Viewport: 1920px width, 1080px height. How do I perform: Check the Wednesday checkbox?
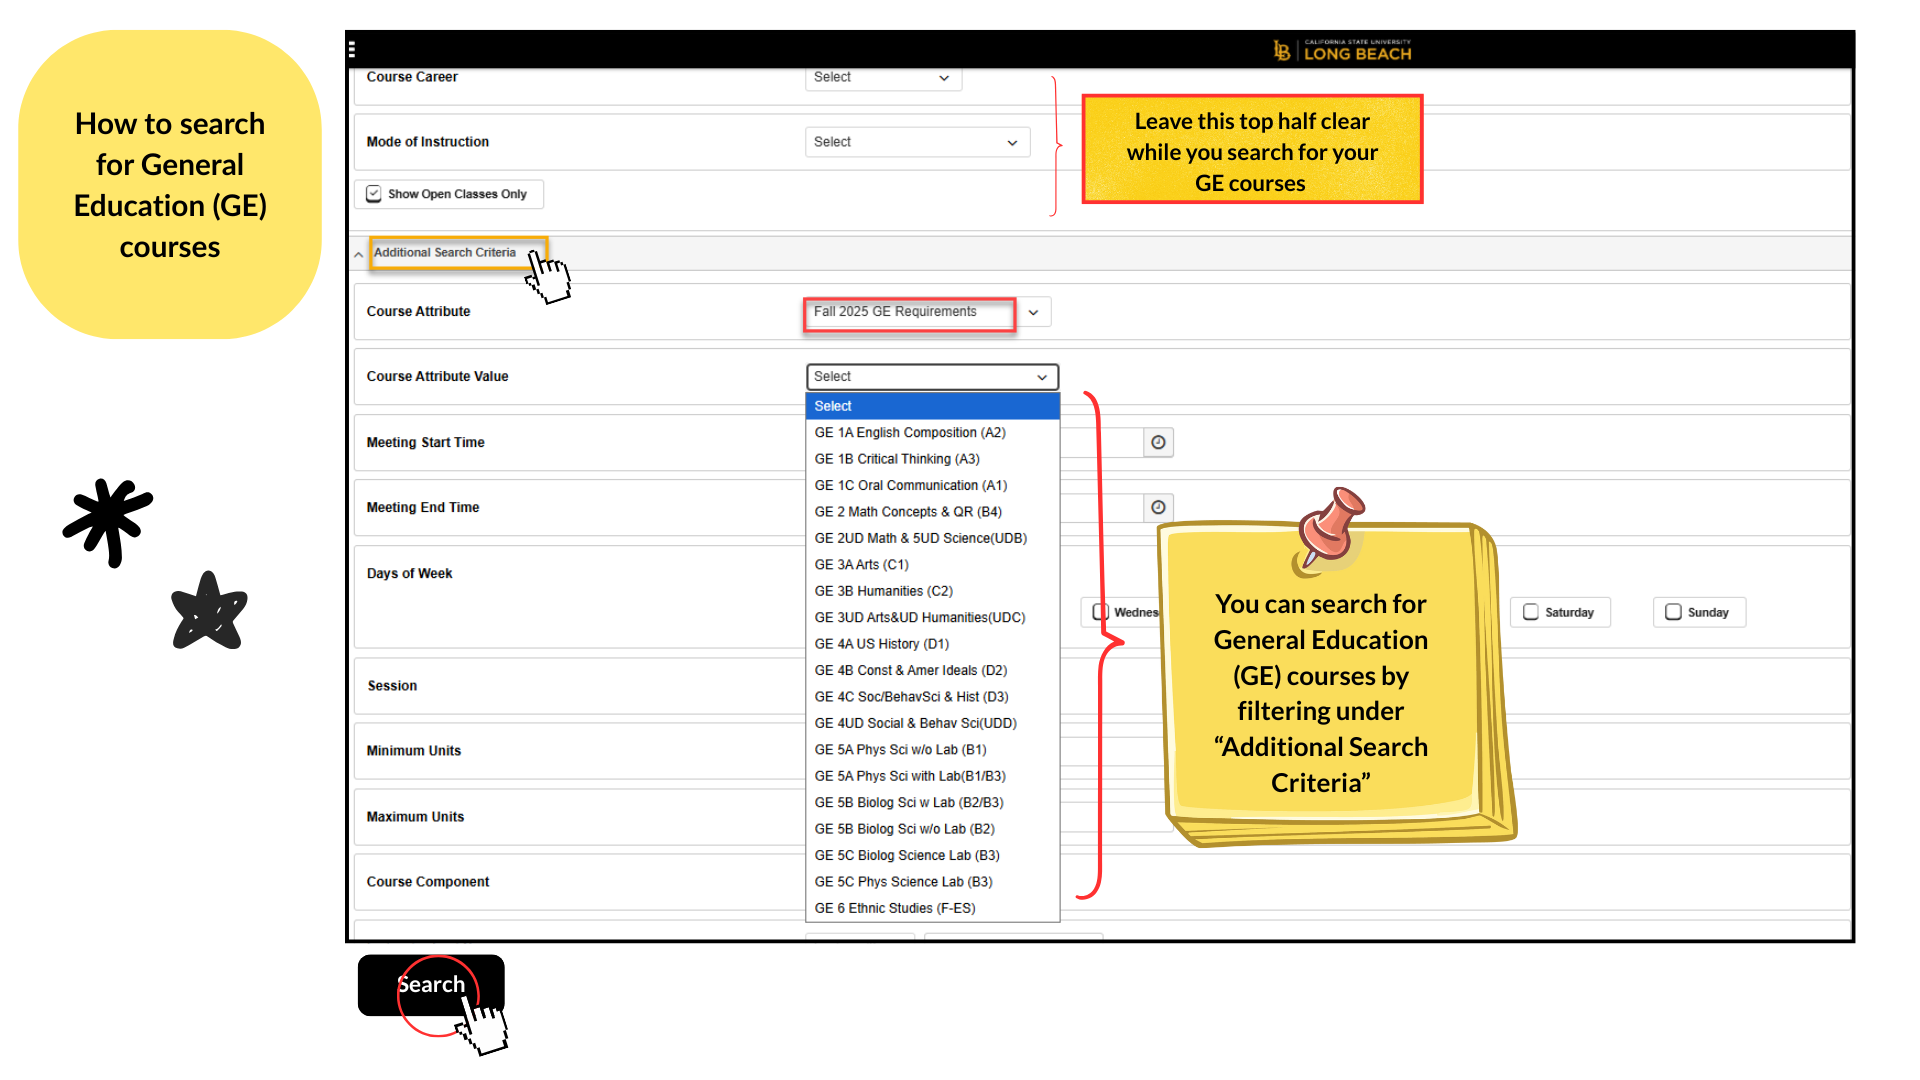tap(1101, 611)
